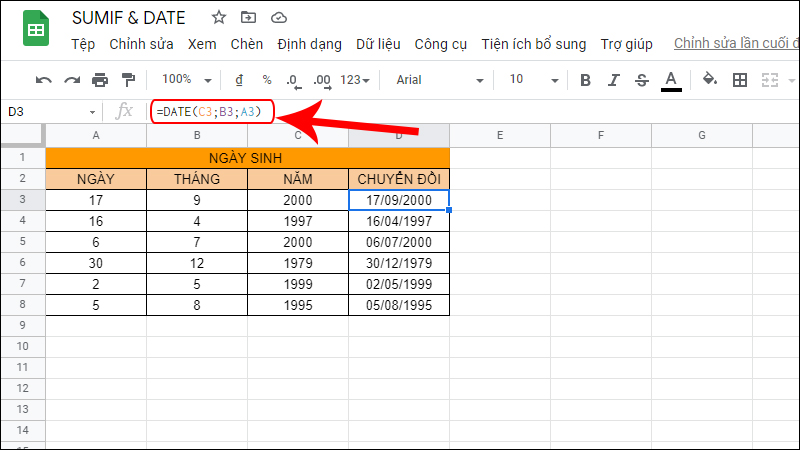Image resolution: width=800 pixels, height=450 pixels.
Task: Print the spreadsheet with printer icon
Action: 100,80
